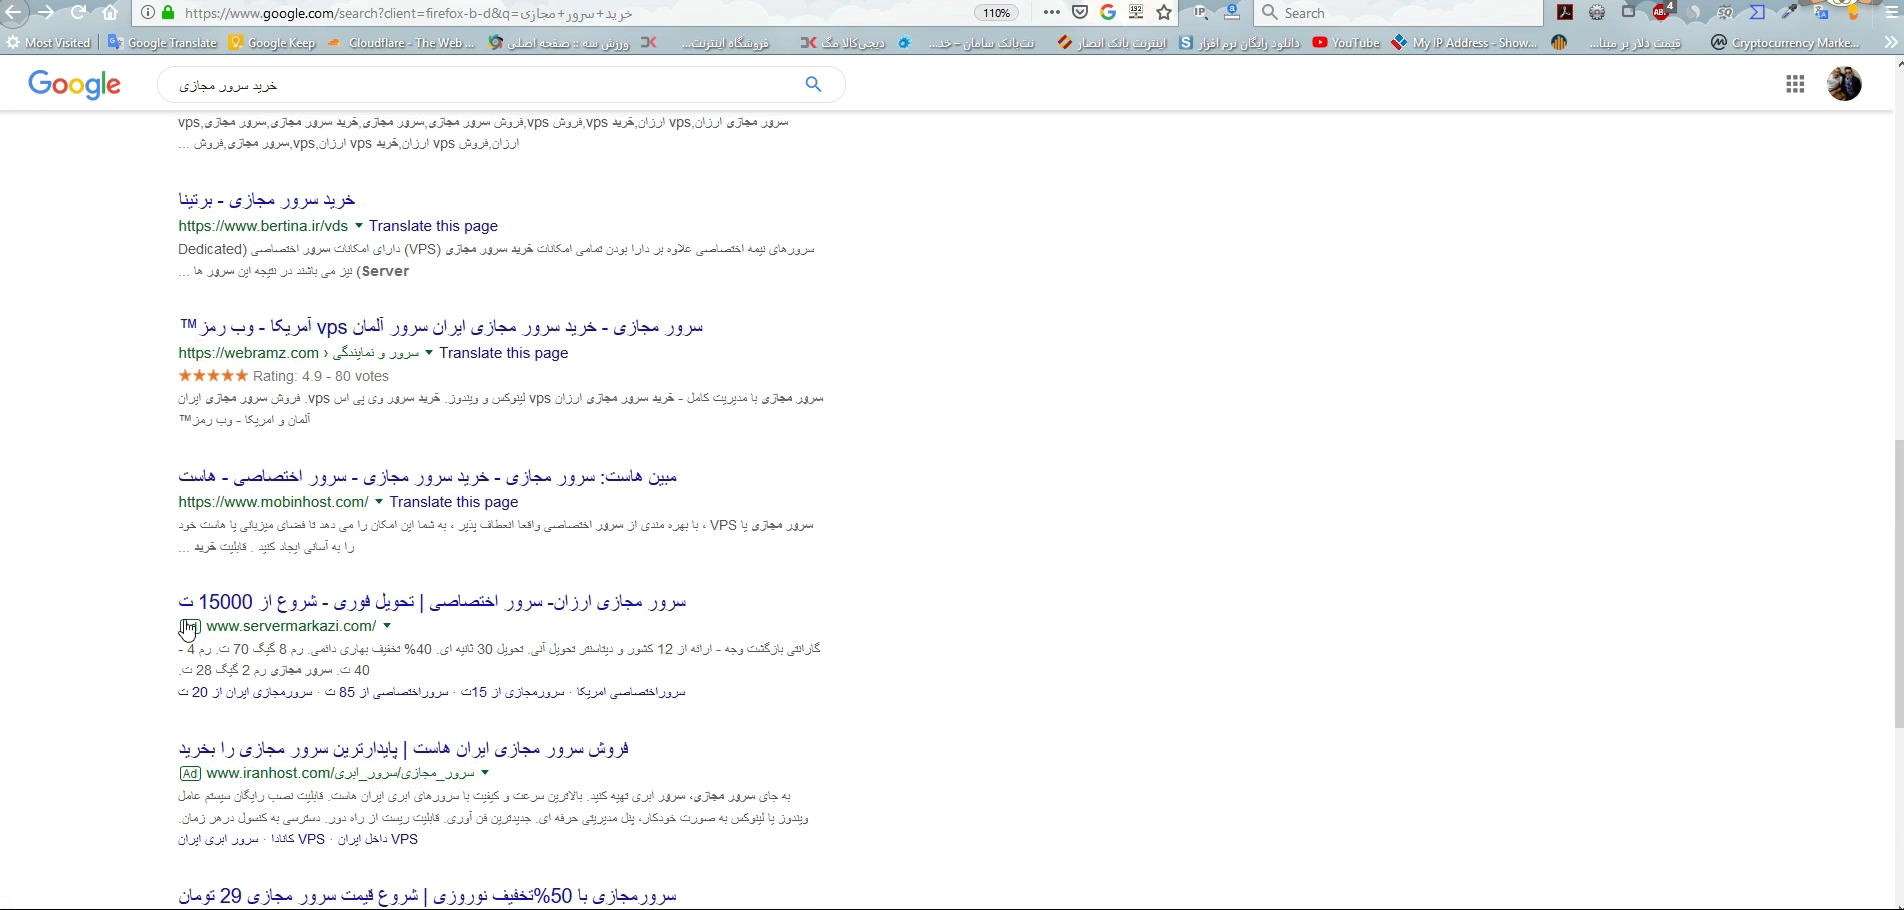Open the YouTube bookmark
Image resolution: width=1904 pixels, height=910 pixels.
pyautogui.click(x=1346, y=43)
